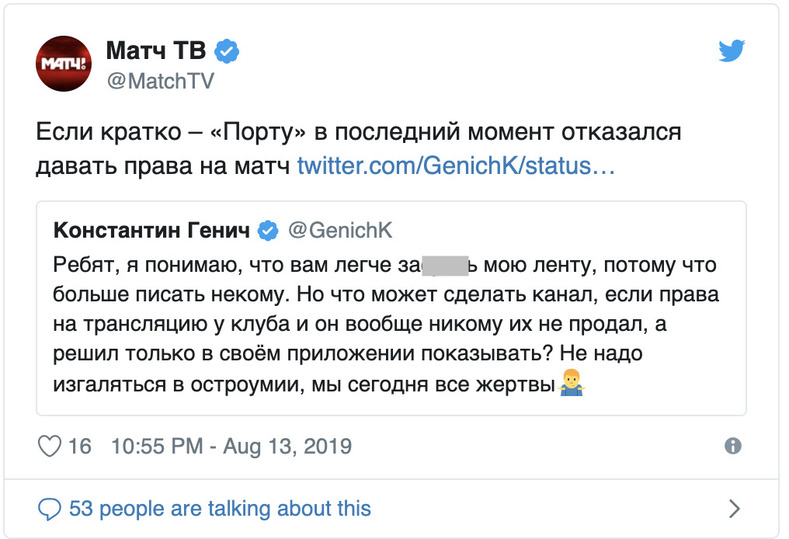Expand the conversation with the right chevron
The height and width of the screenshot is (539, 789).
pos(734,509)
